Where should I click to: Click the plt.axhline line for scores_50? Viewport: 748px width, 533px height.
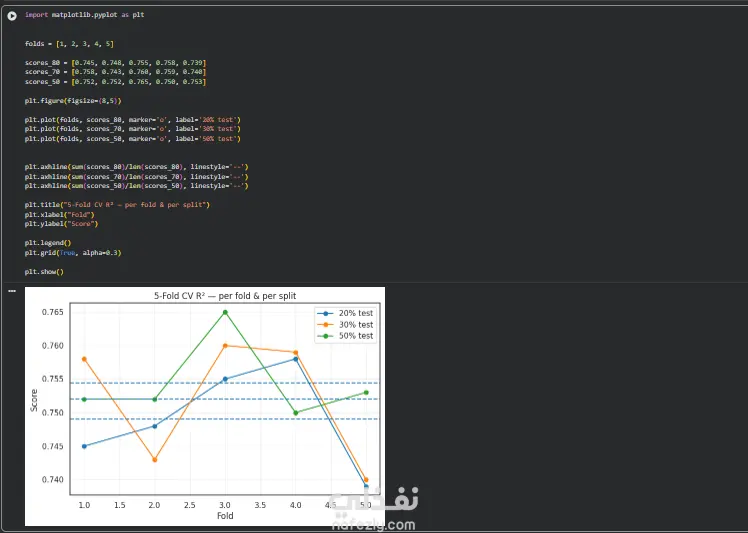pos(136,186)
